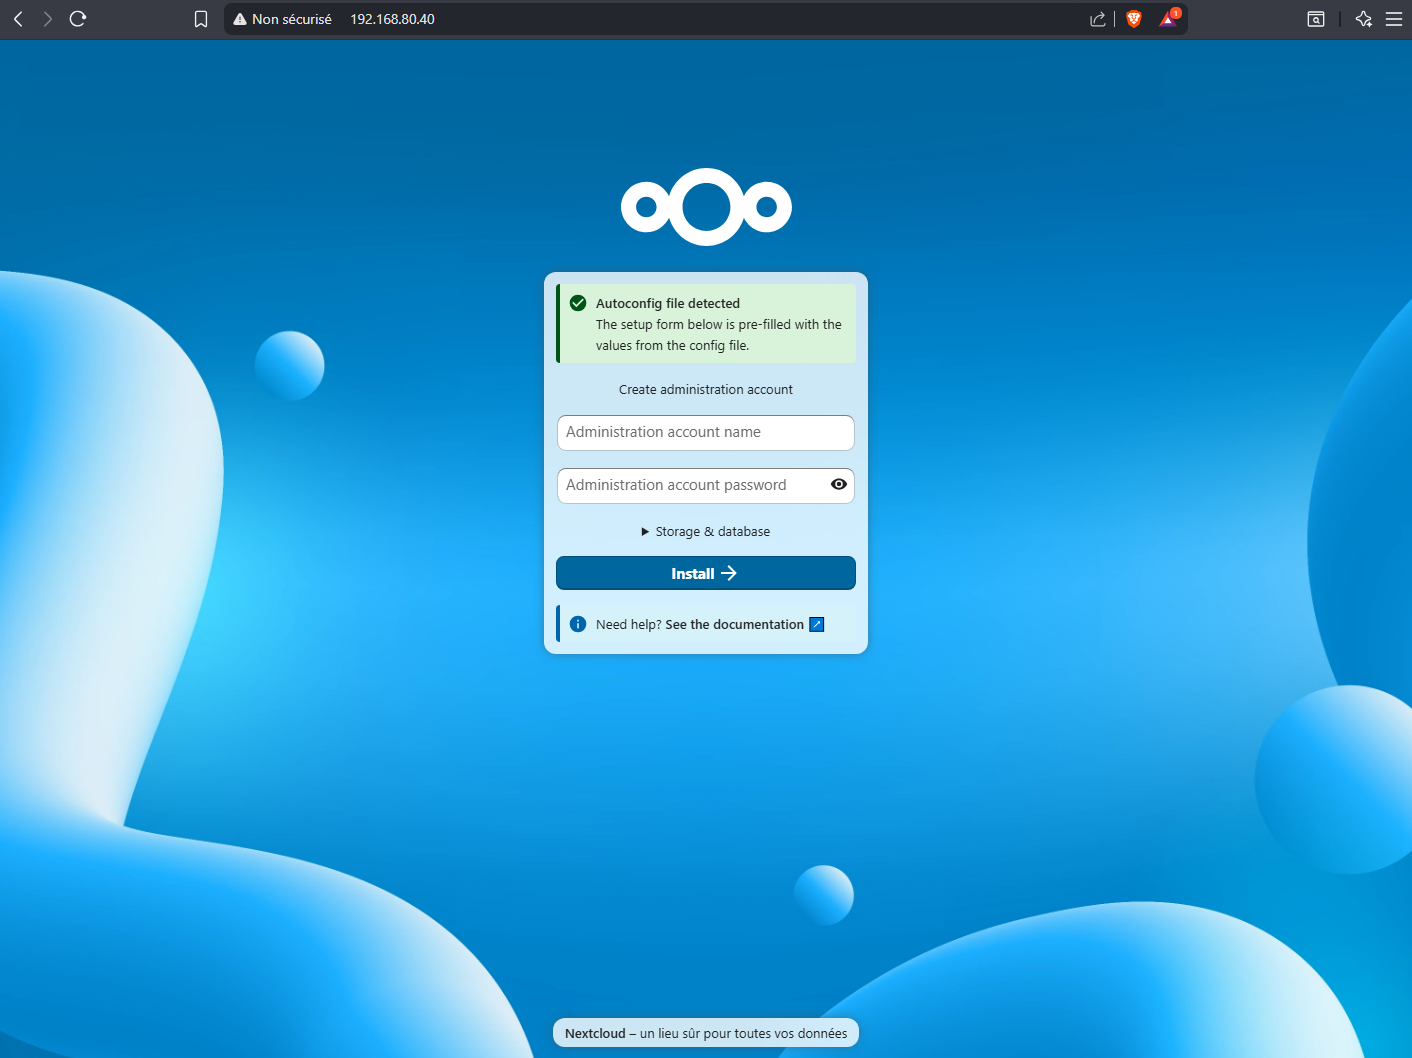The image size is (1412, 1058).
Task: Click the Administration account password field
Action: pyautogui.click(x=690, y=486)
